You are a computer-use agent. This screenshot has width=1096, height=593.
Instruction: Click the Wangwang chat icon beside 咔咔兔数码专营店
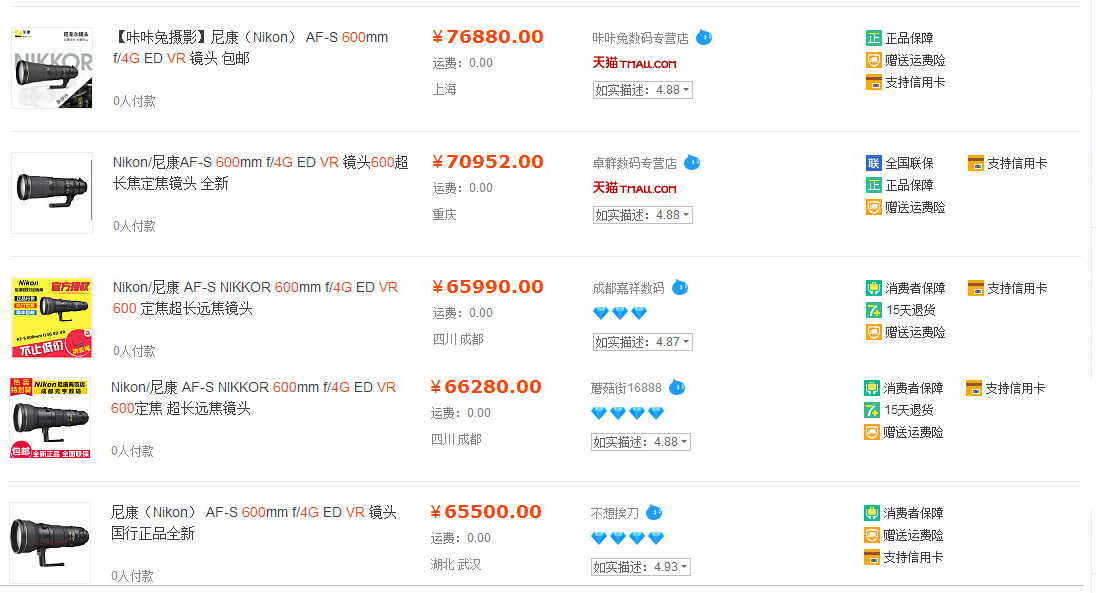704,38
